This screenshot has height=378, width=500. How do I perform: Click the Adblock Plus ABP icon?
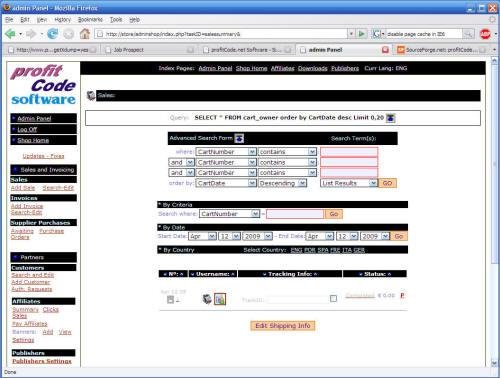click(x=485, y=34)
